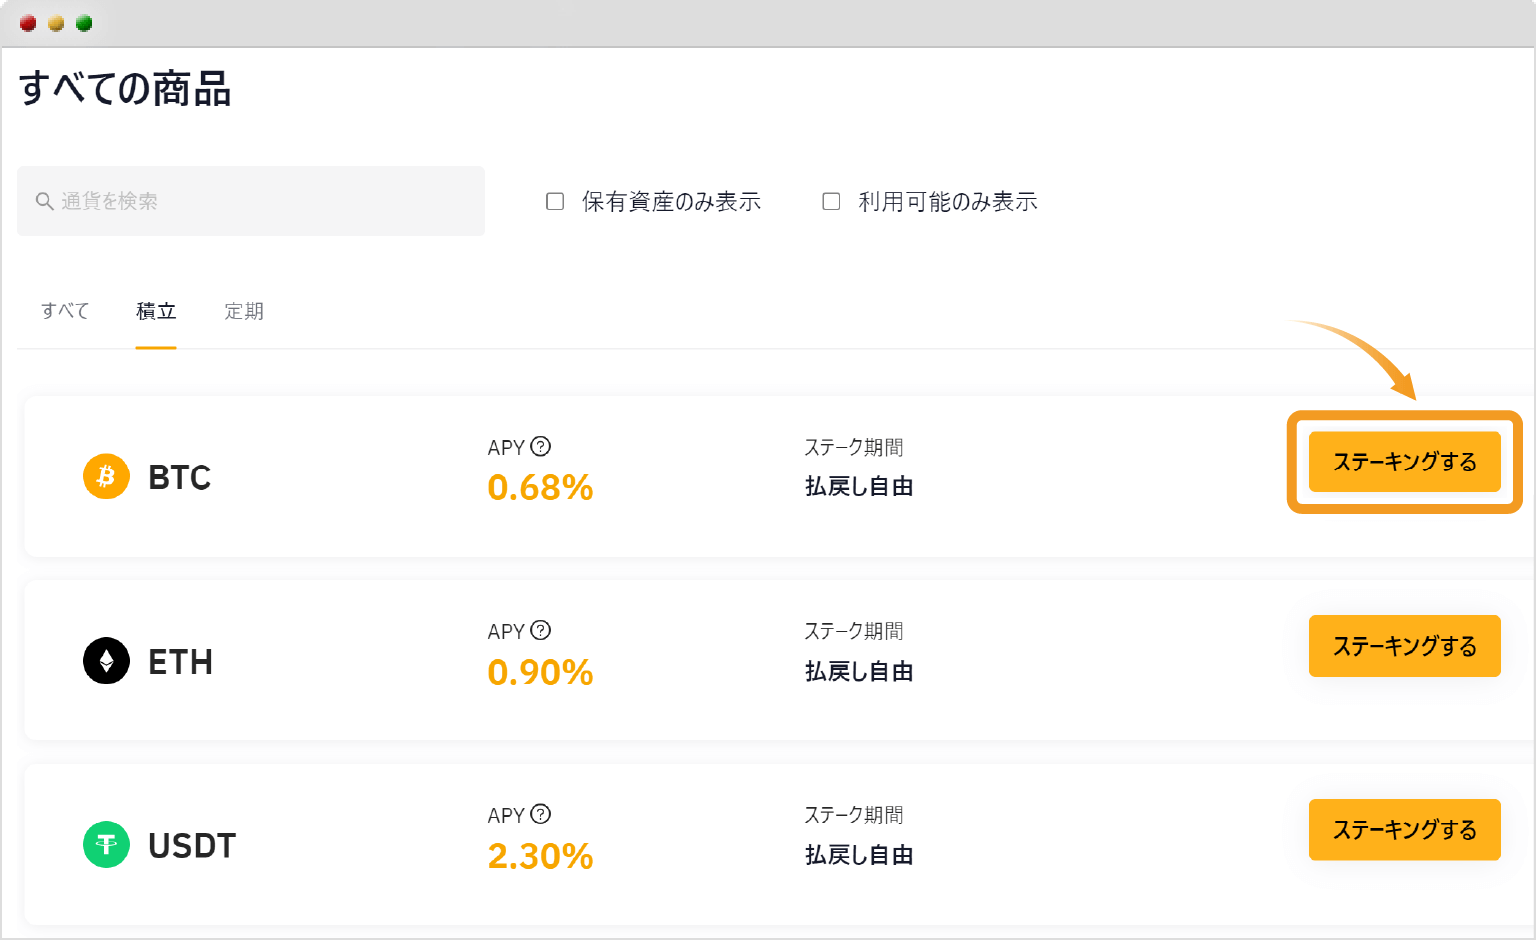Screen dimensions: 1536x940
Task: Click the 保有資産のみ表示 label text
Action: (671, 202)
